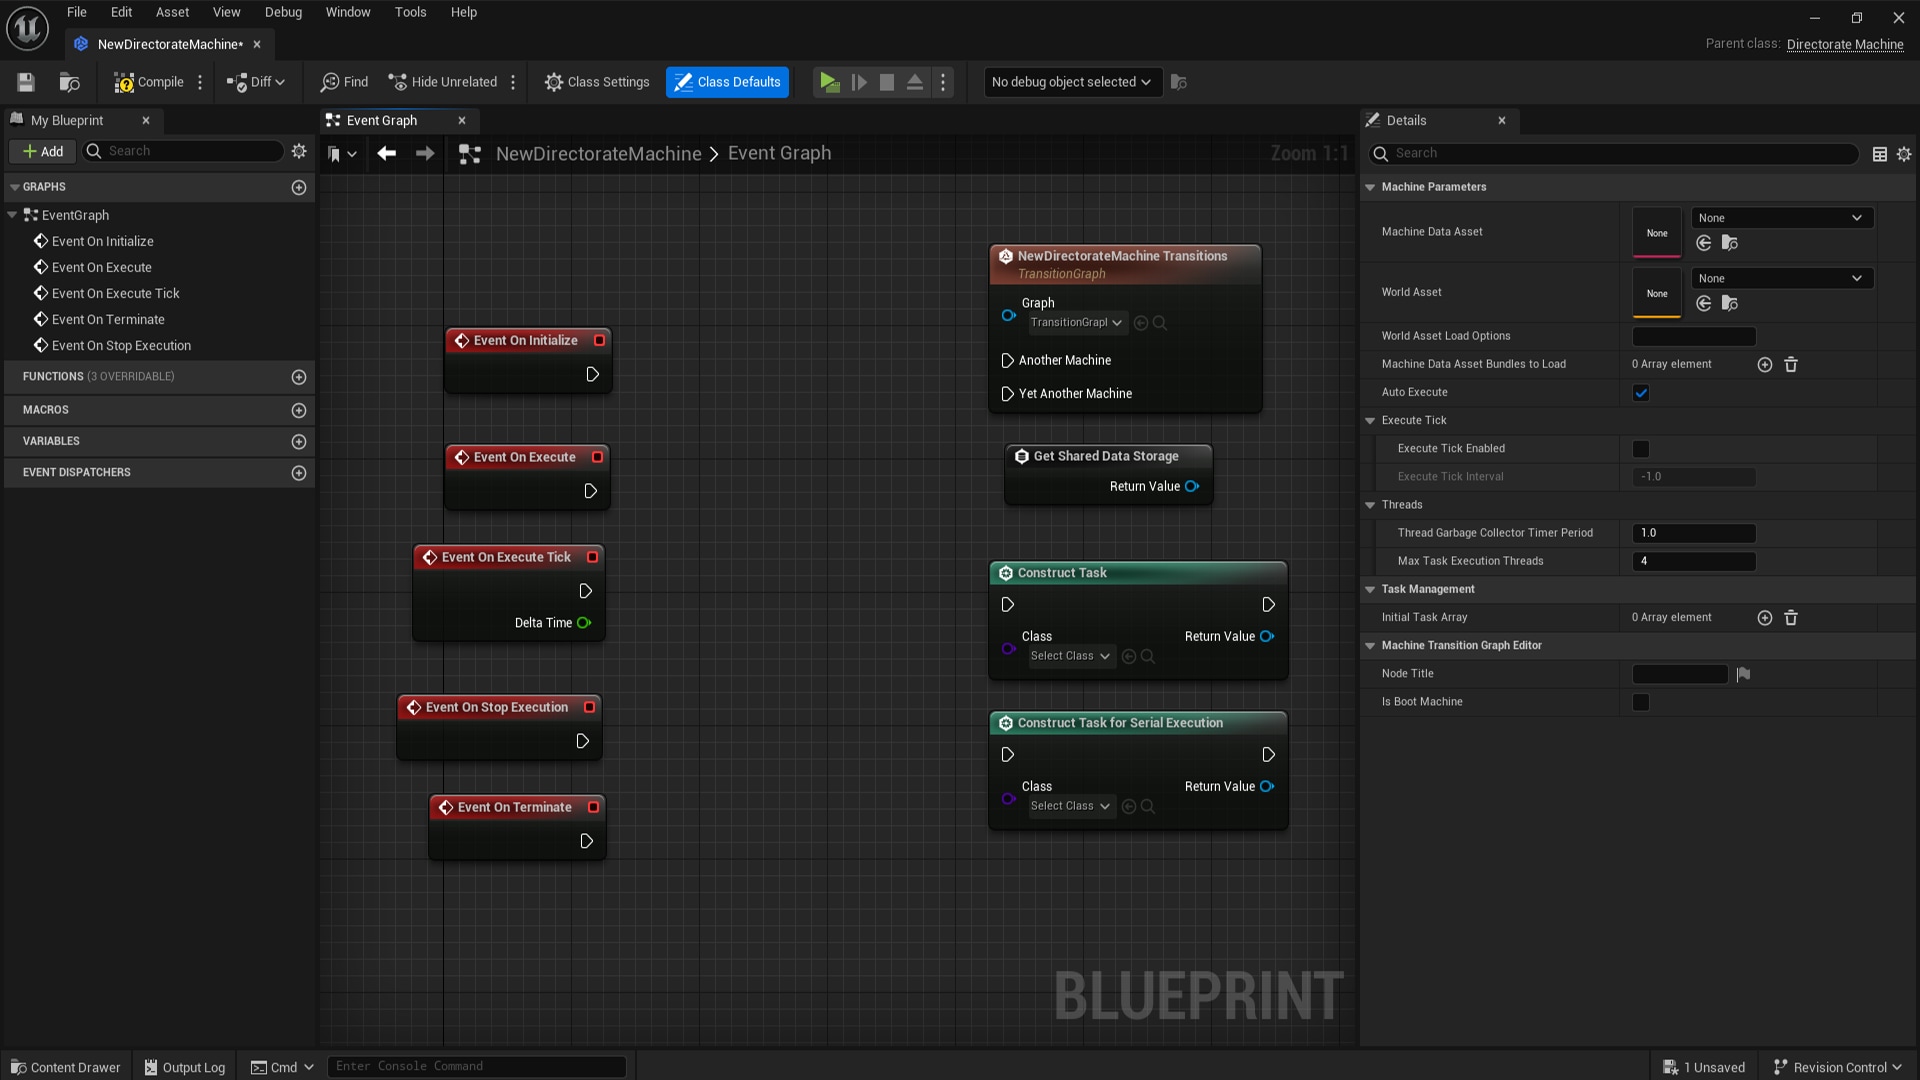Image resolution: width=1920 pixels, height=1080 pixels.
Task: Toggle the Is Boot Machine checkbox
Action: click(1641, 702)
